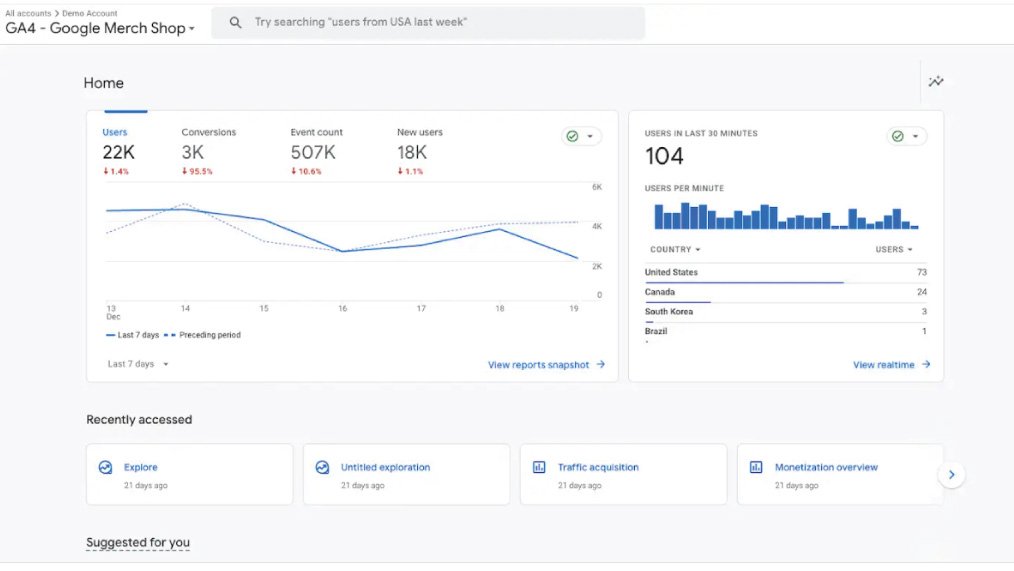The width and height of the screenshot is (1014, 571).
Task: Click the green check icon on realtime card
Action: [898, 136]
